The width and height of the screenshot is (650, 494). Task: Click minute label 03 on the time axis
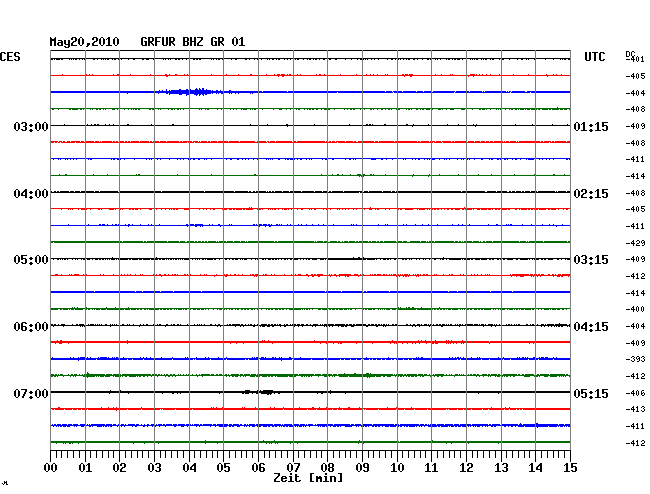click(154, 468)
